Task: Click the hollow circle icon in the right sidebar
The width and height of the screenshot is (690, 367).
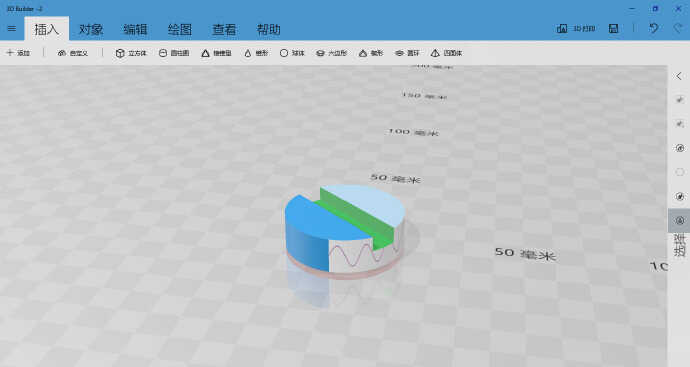Action: 679,172
